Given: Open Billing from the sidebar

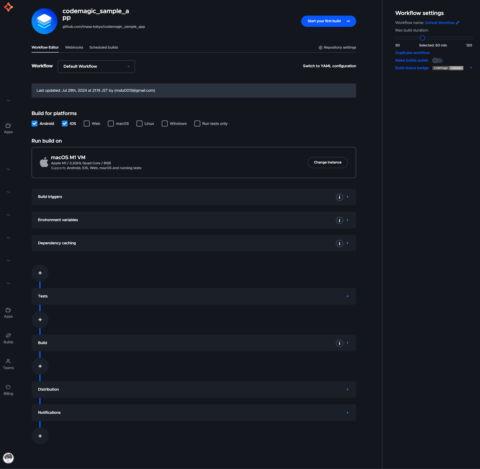Looking at the screenshot, I should [8, 389].
